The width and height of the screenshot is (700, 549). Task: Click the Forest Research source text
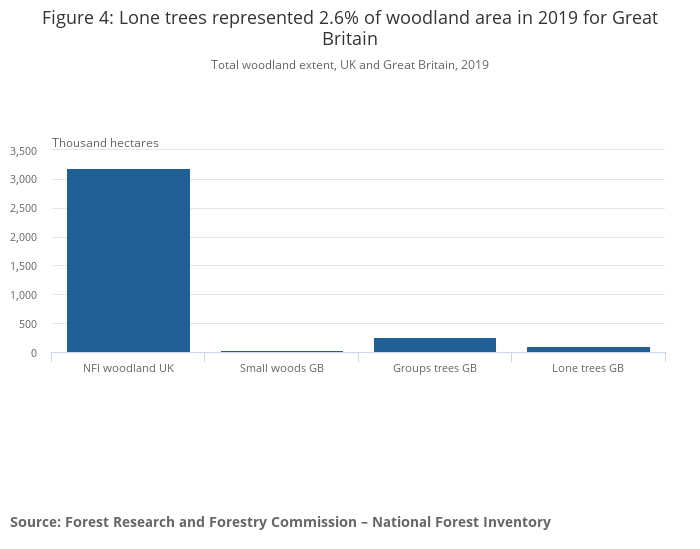(280, 522)
